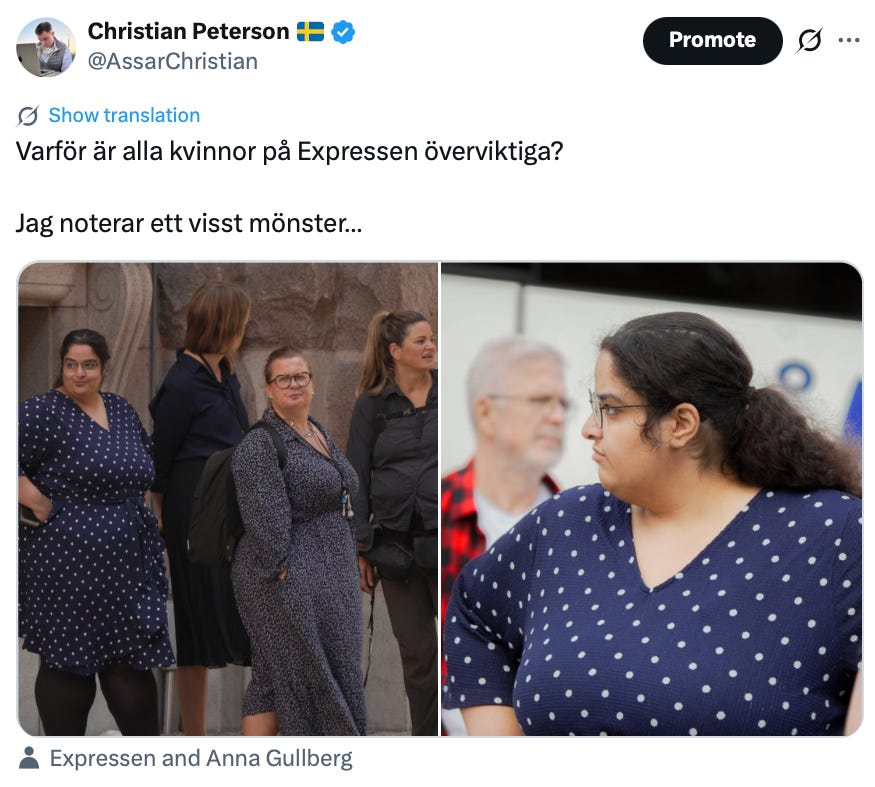This screenshot has width=875, height=787.
Task: Open Christian Peterson's profile avatar
Action: tap(46, 47)
